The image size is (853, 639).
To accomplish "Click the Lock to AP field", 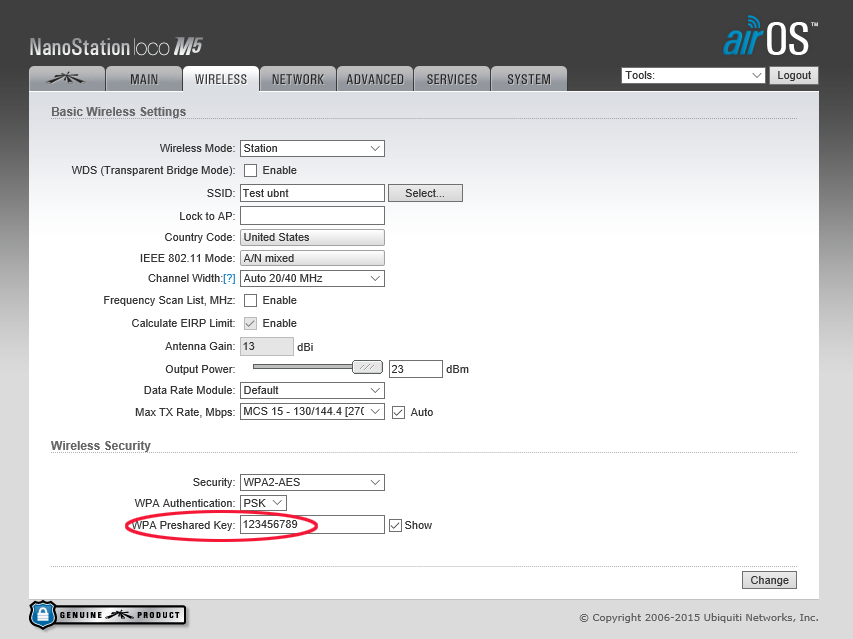I will pyautogui.click(x=312, y=216).
